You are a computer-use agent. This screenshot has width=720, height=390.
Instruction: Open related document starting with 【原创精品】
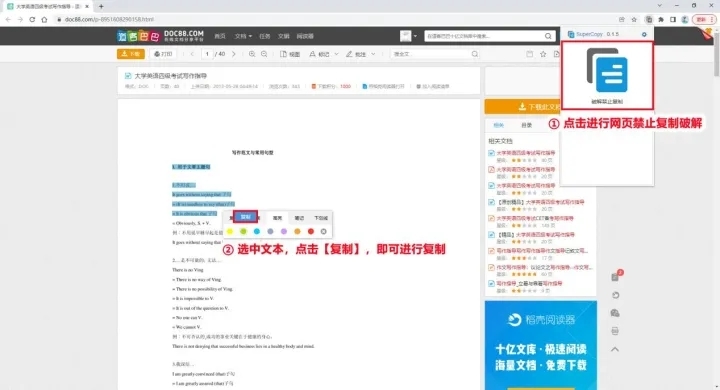tap(541, 202)
